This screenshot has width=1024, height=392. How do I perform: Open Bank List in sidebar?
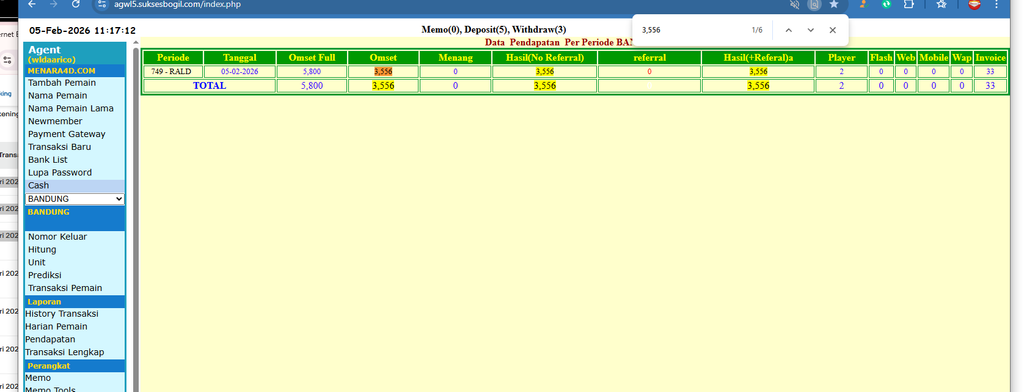click(48, 159)
